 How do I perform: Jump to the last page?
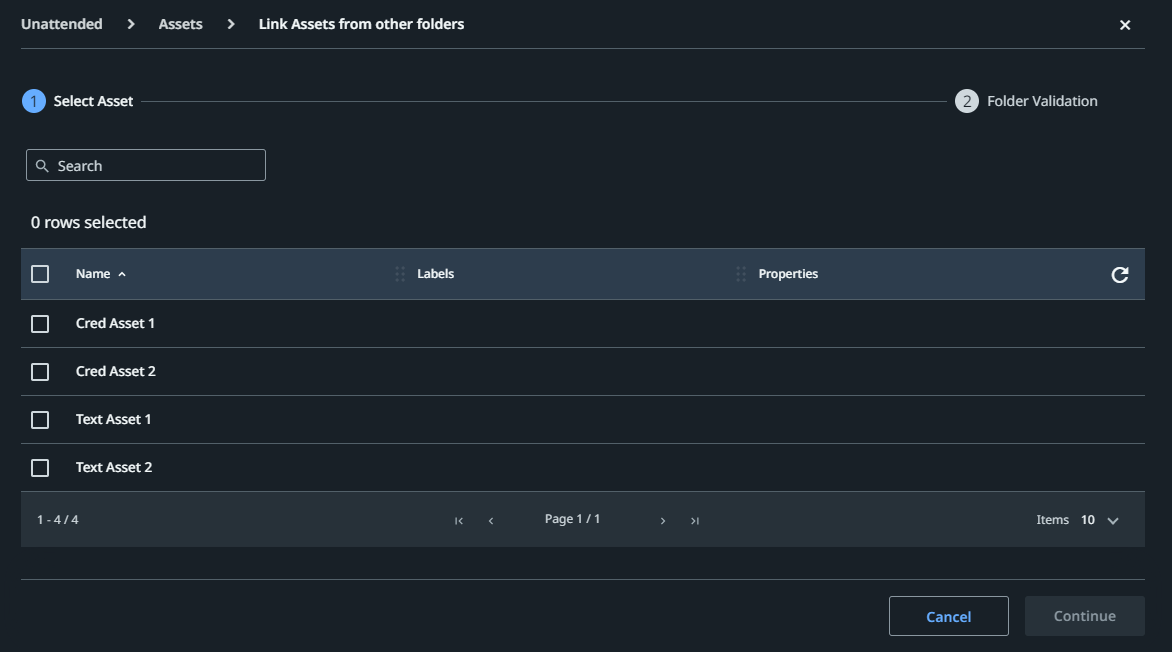[x=695, y=519]
